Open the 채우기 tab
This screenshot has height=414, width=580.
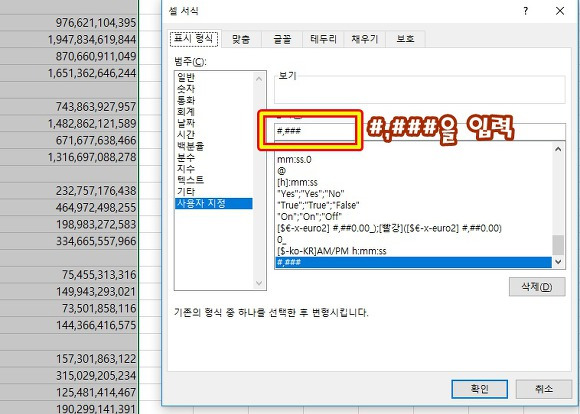[365, 39]
